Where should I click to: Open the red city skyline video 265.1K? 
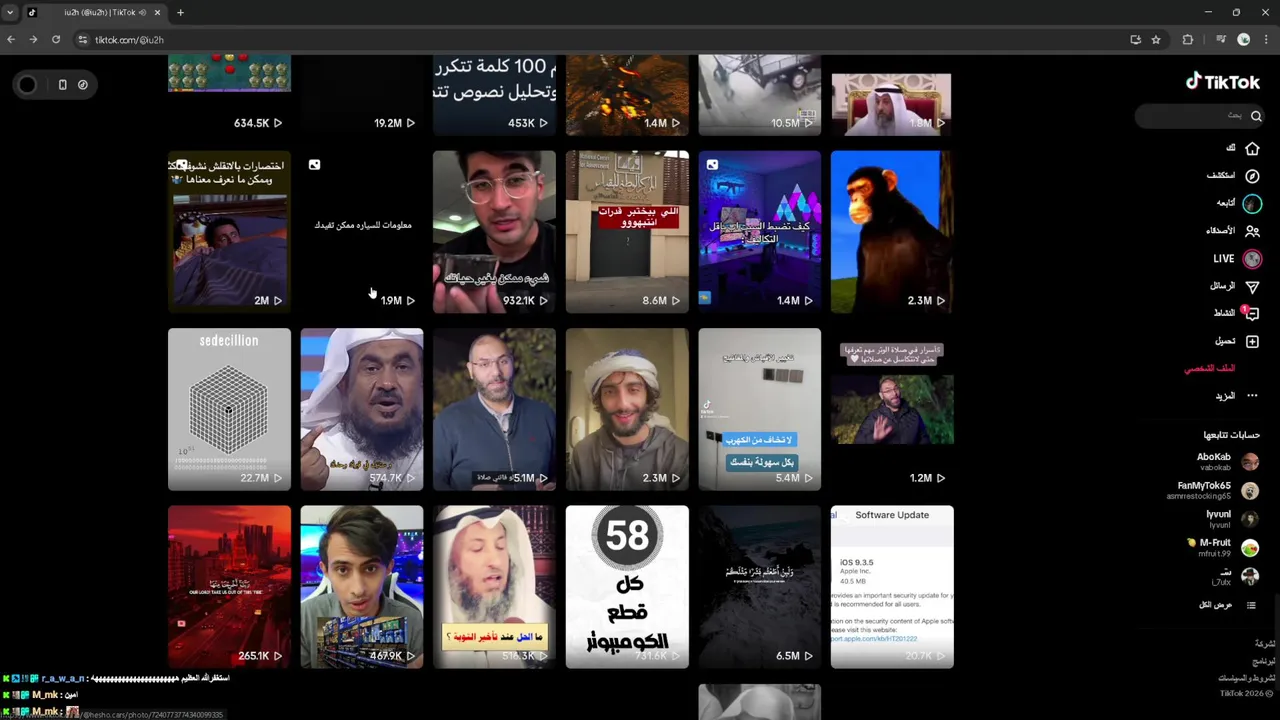229,587
